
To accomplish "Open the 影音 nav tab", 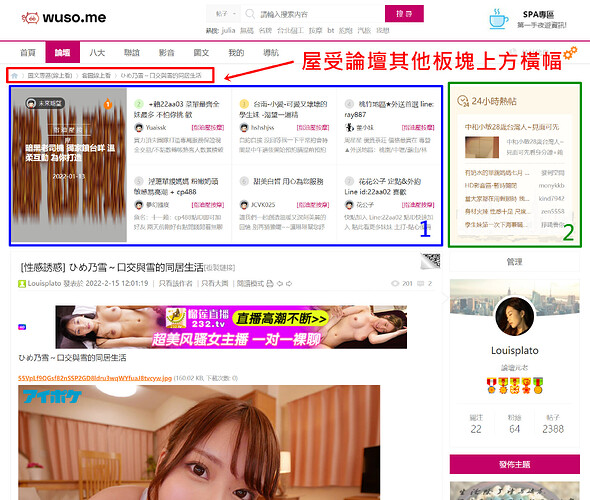I will [166, 53].
